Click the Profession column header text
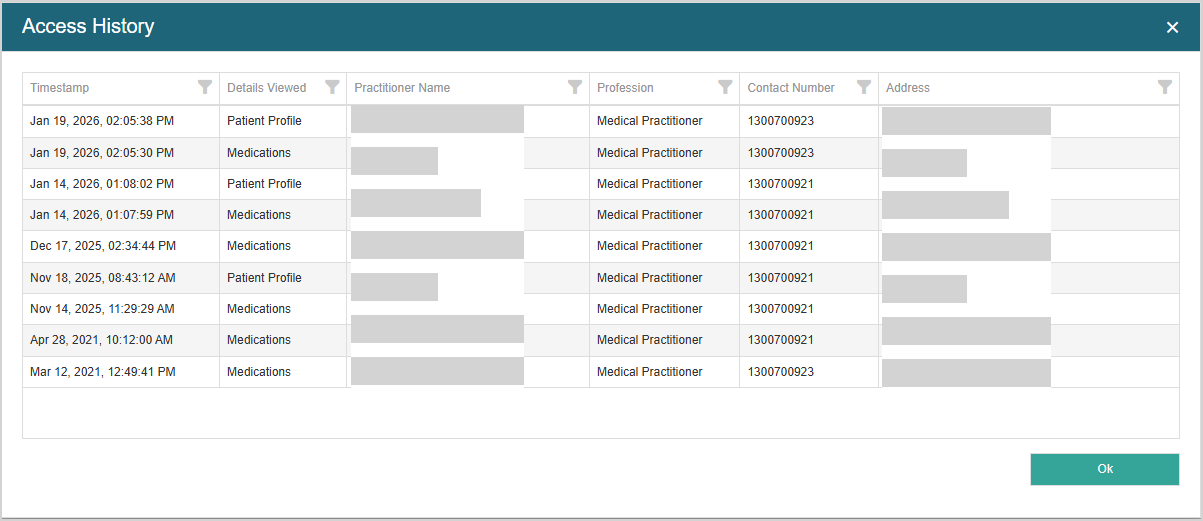Image resolution: width=1203 pixels, height=521 pixels. pos(625,88)
